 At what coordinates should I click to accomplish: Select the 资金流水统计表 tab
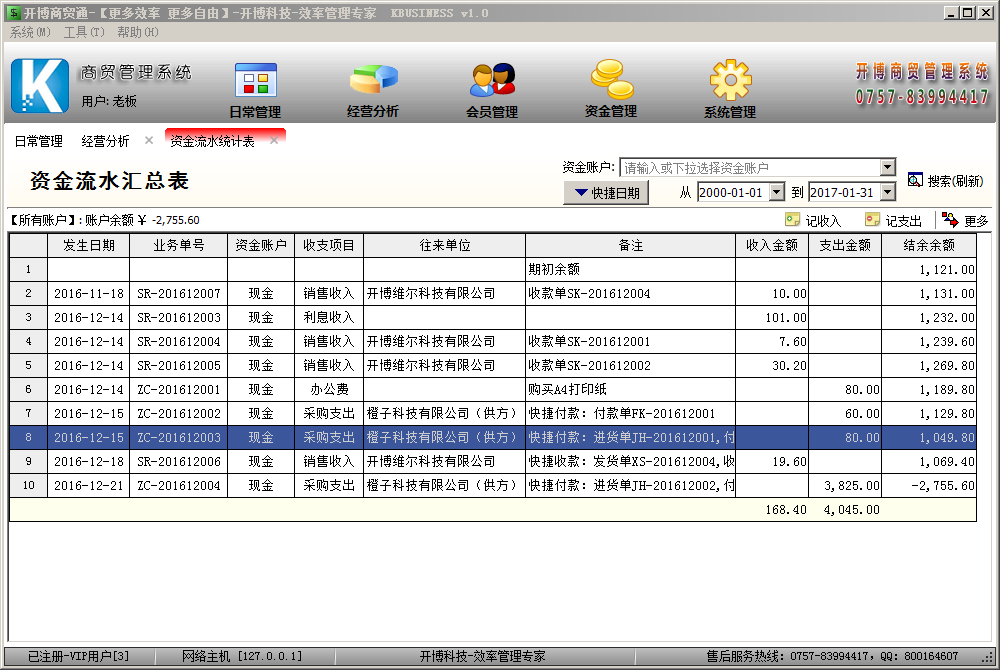pos(212,141)
